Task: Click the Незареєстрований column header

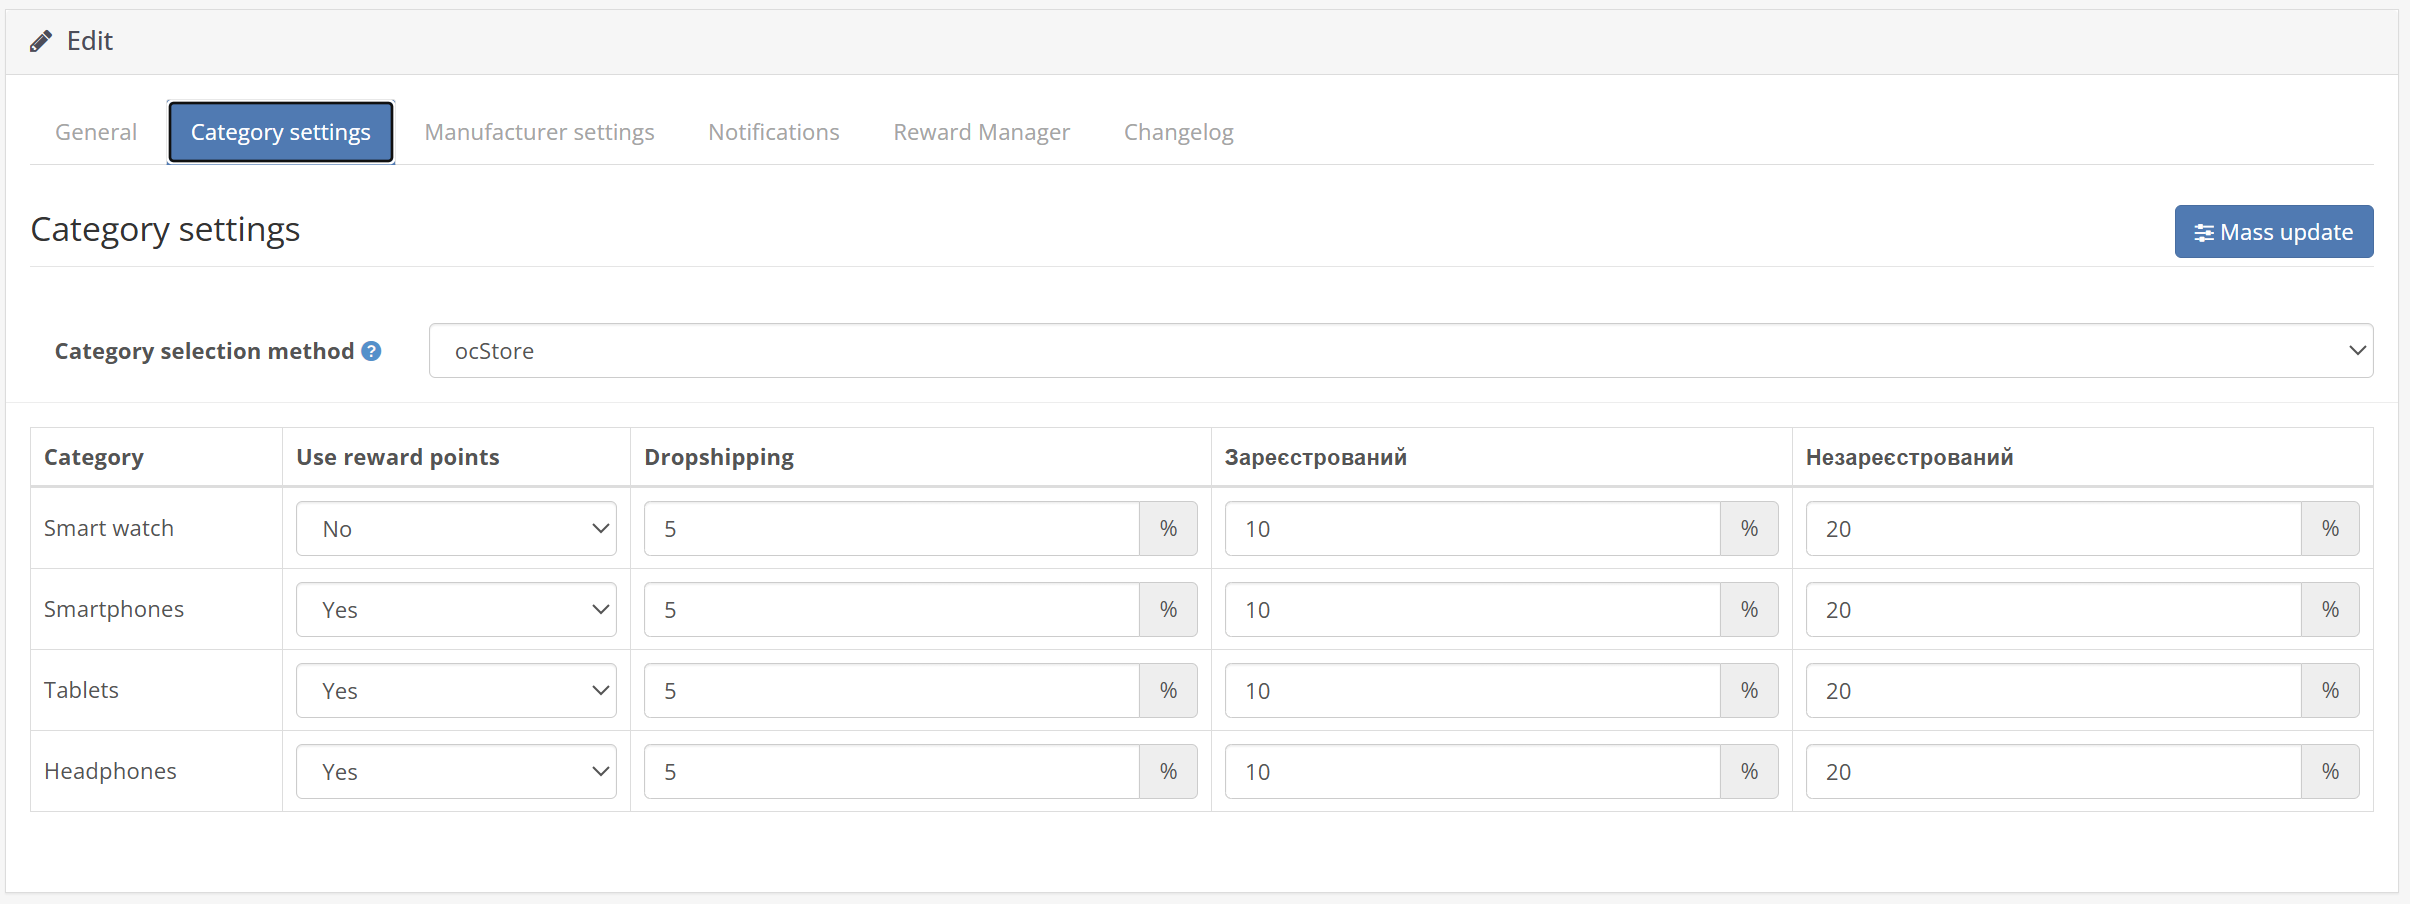Action: coord(1910,457)
